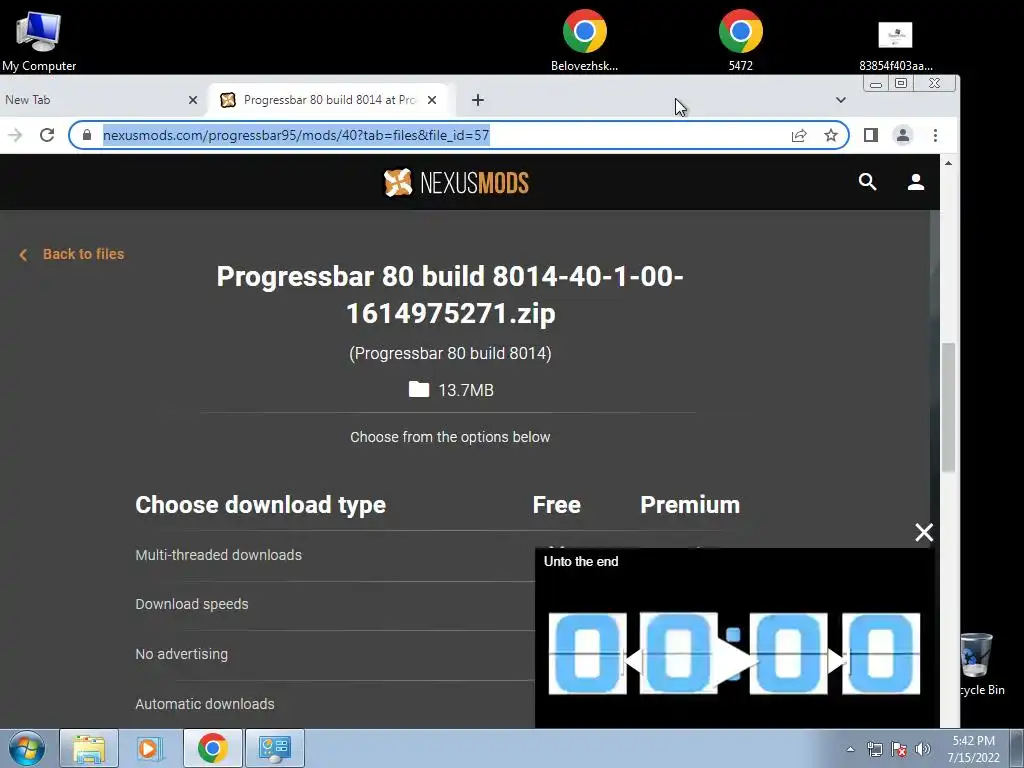
Task: Click the scrollbar up arrow
Action: 948,163
